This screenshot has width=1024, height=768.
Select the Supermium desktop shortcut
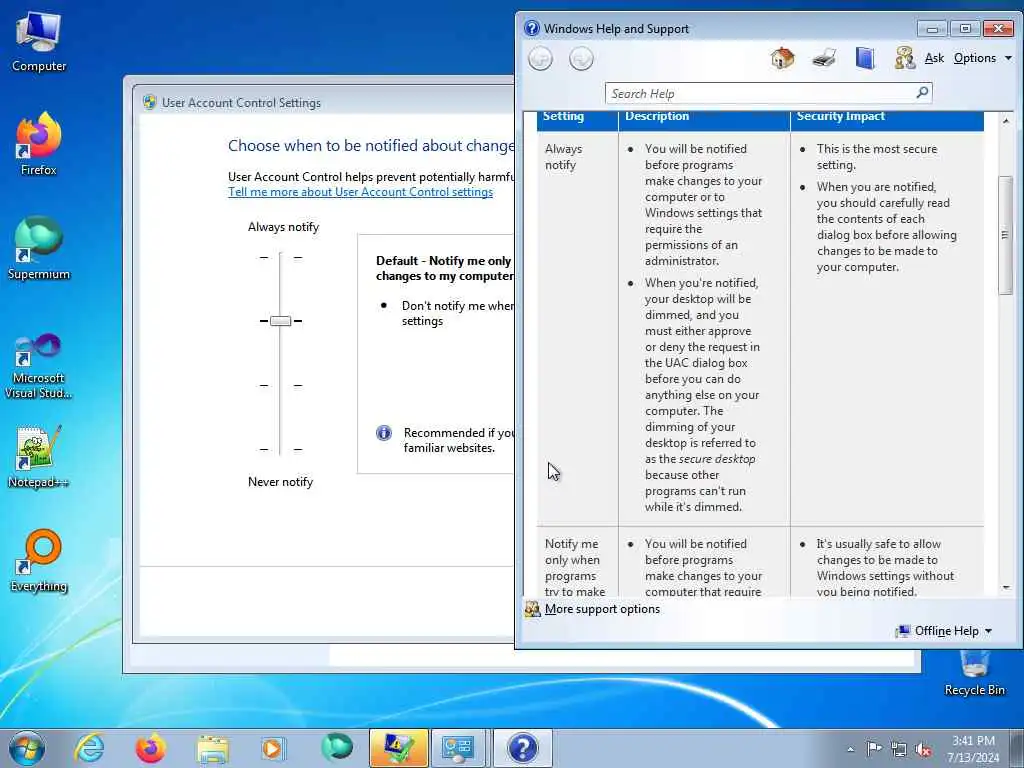(39, 248)
